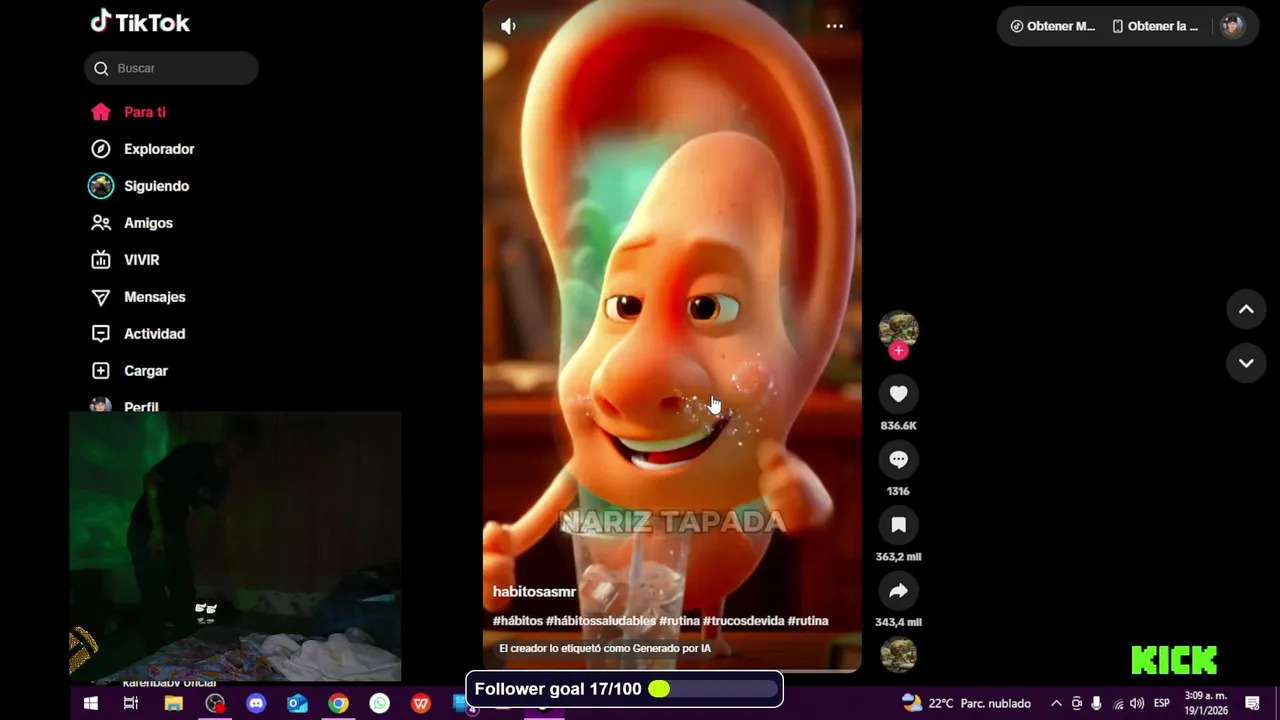
Task: Open the #trucosdevida hashtag
Action: click(743, 621)
